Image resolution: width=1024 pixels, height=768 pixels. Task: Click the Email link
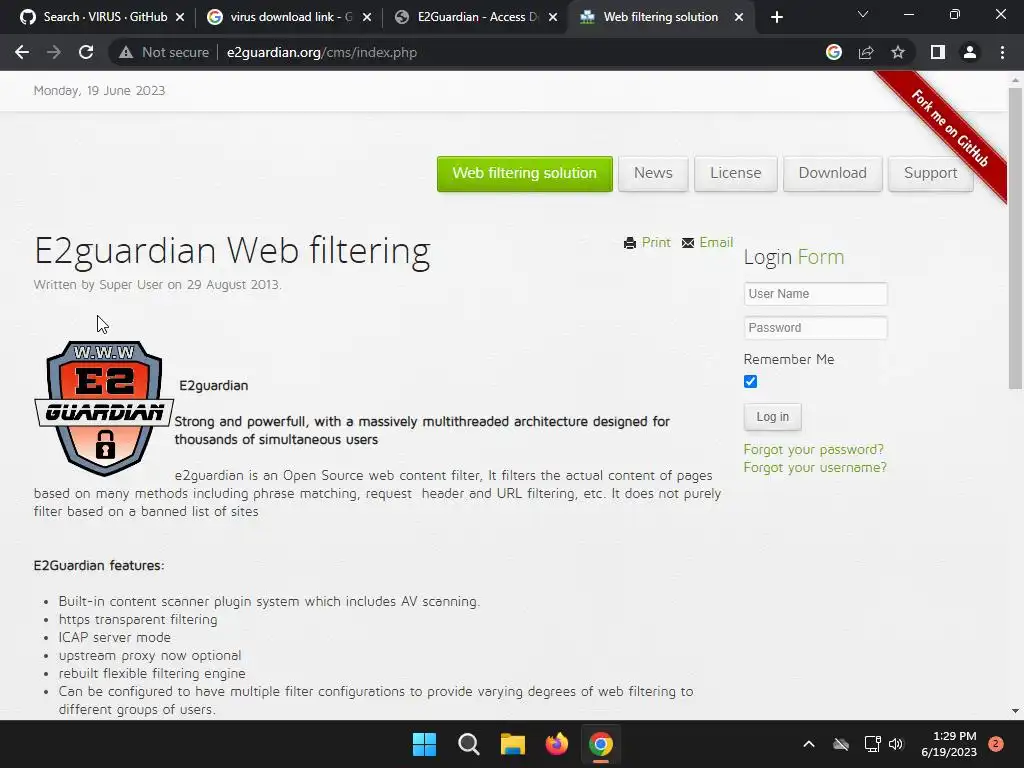pos(716,242)
